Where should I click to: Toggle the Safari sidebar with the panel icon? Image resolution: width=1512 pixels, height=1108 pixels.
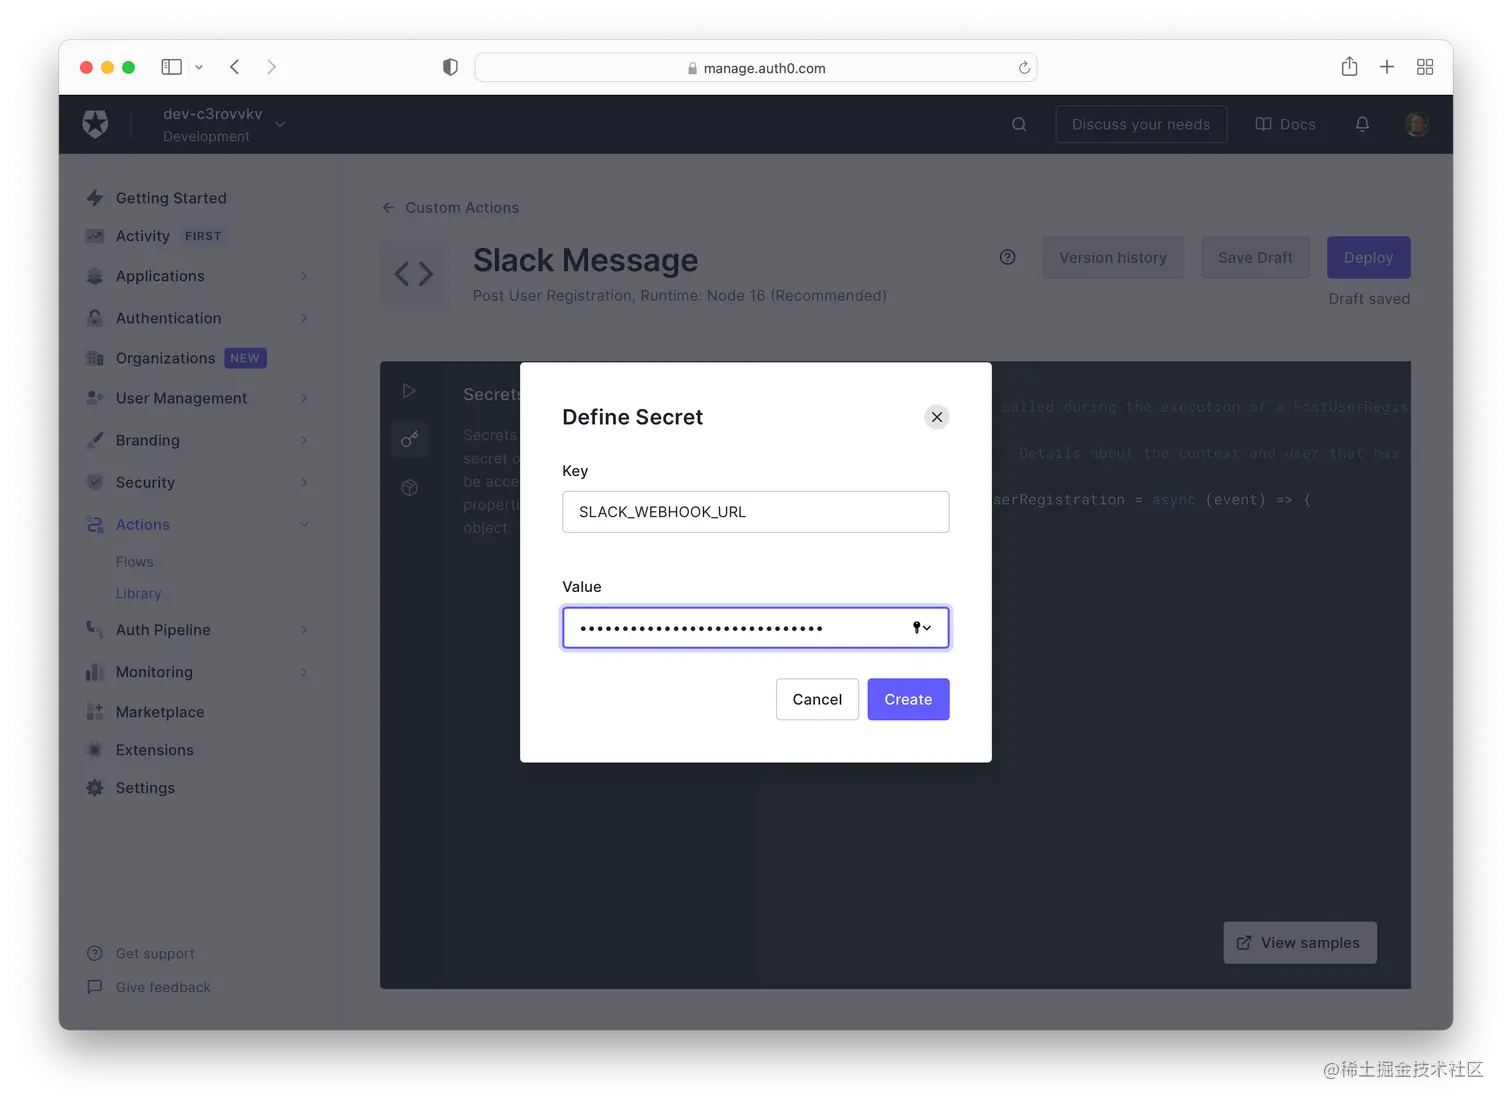pos(171,66)
